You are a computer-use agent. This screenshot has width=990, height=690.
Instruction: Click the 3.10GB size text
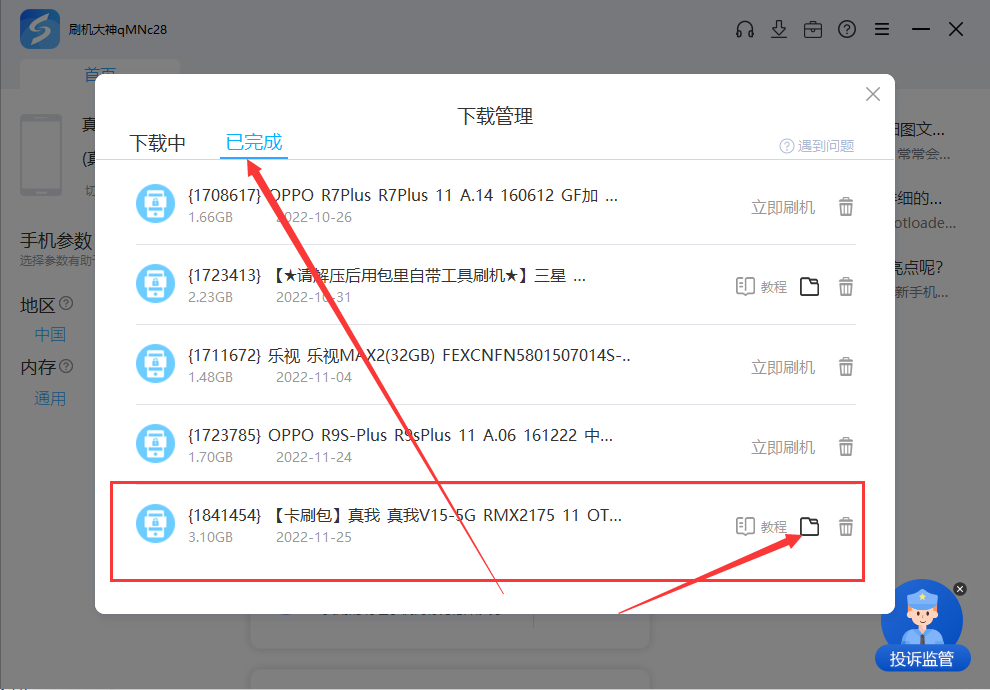pos(210,537)
